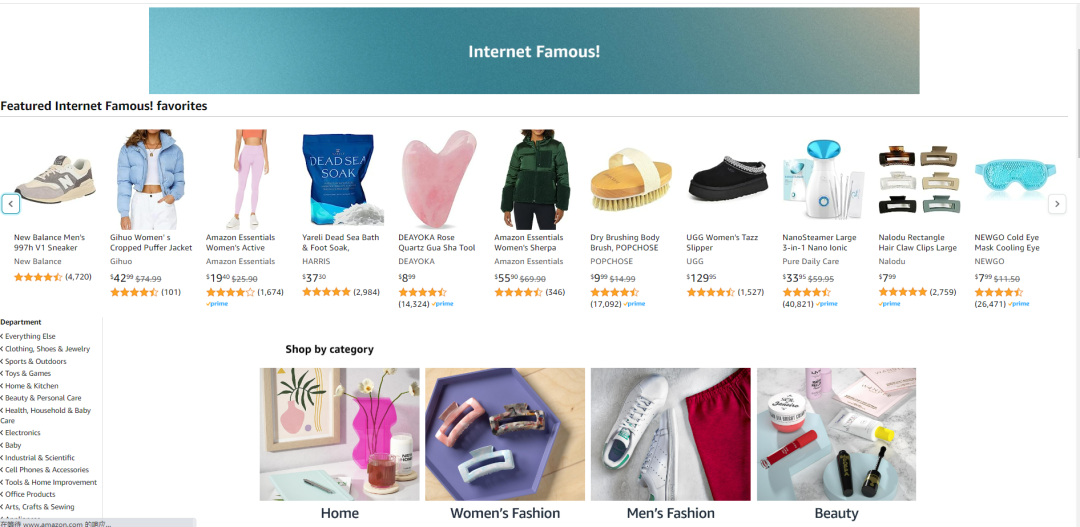Click the NanoSteamer product image
Viewport: 1080px width, 527px height.
819,179
